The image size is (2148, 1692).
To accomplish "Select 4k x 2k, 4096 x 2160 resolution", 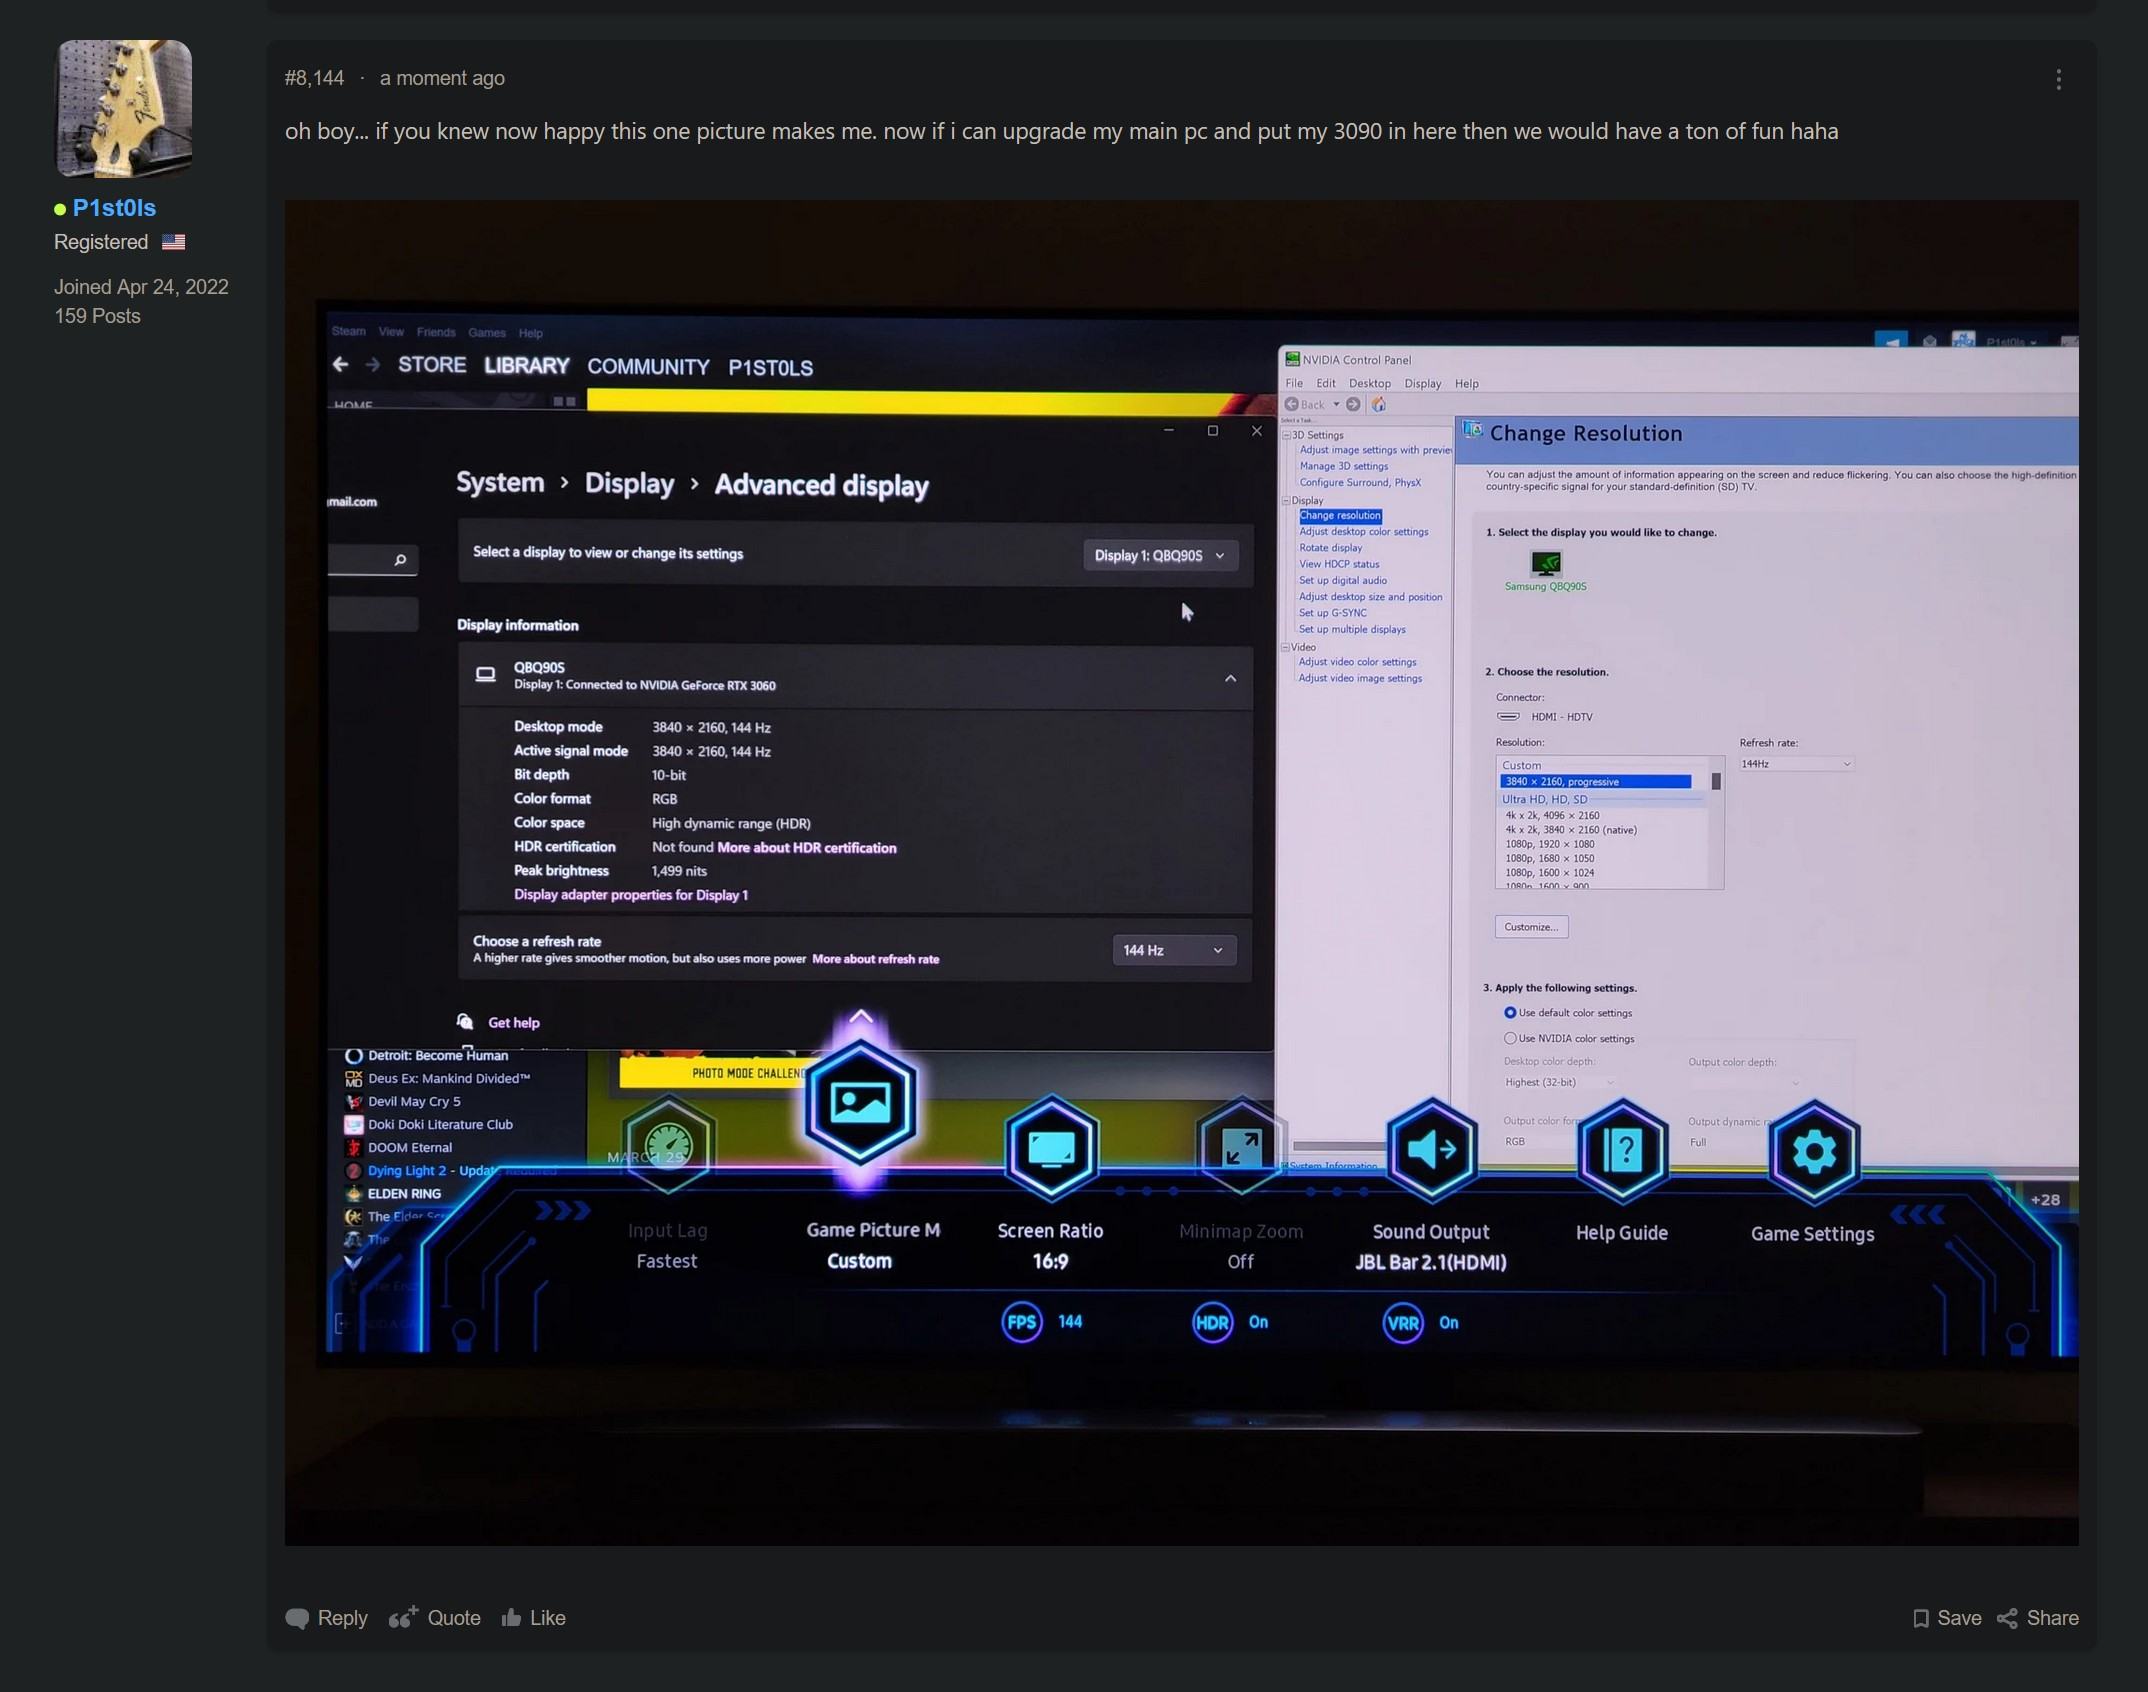I will [x=1552, y=815].
